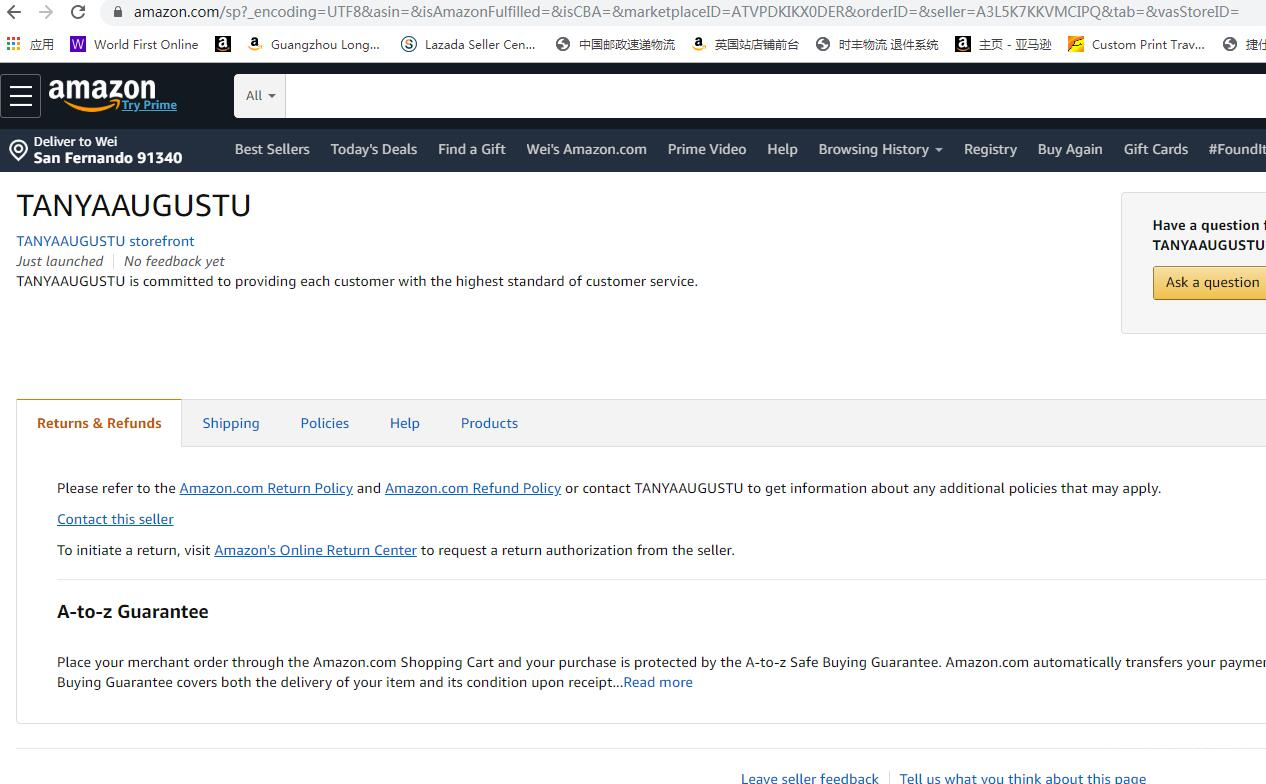Open Today's Deals in nav bar
1266x784 pixels.
pos(374,149)
